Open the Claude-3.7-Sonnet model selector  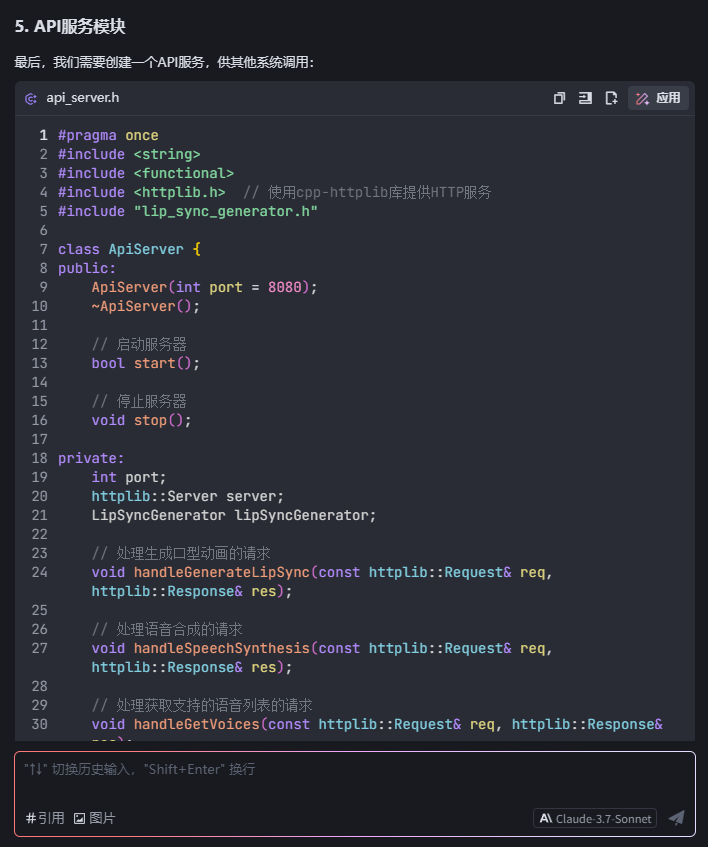595,818
